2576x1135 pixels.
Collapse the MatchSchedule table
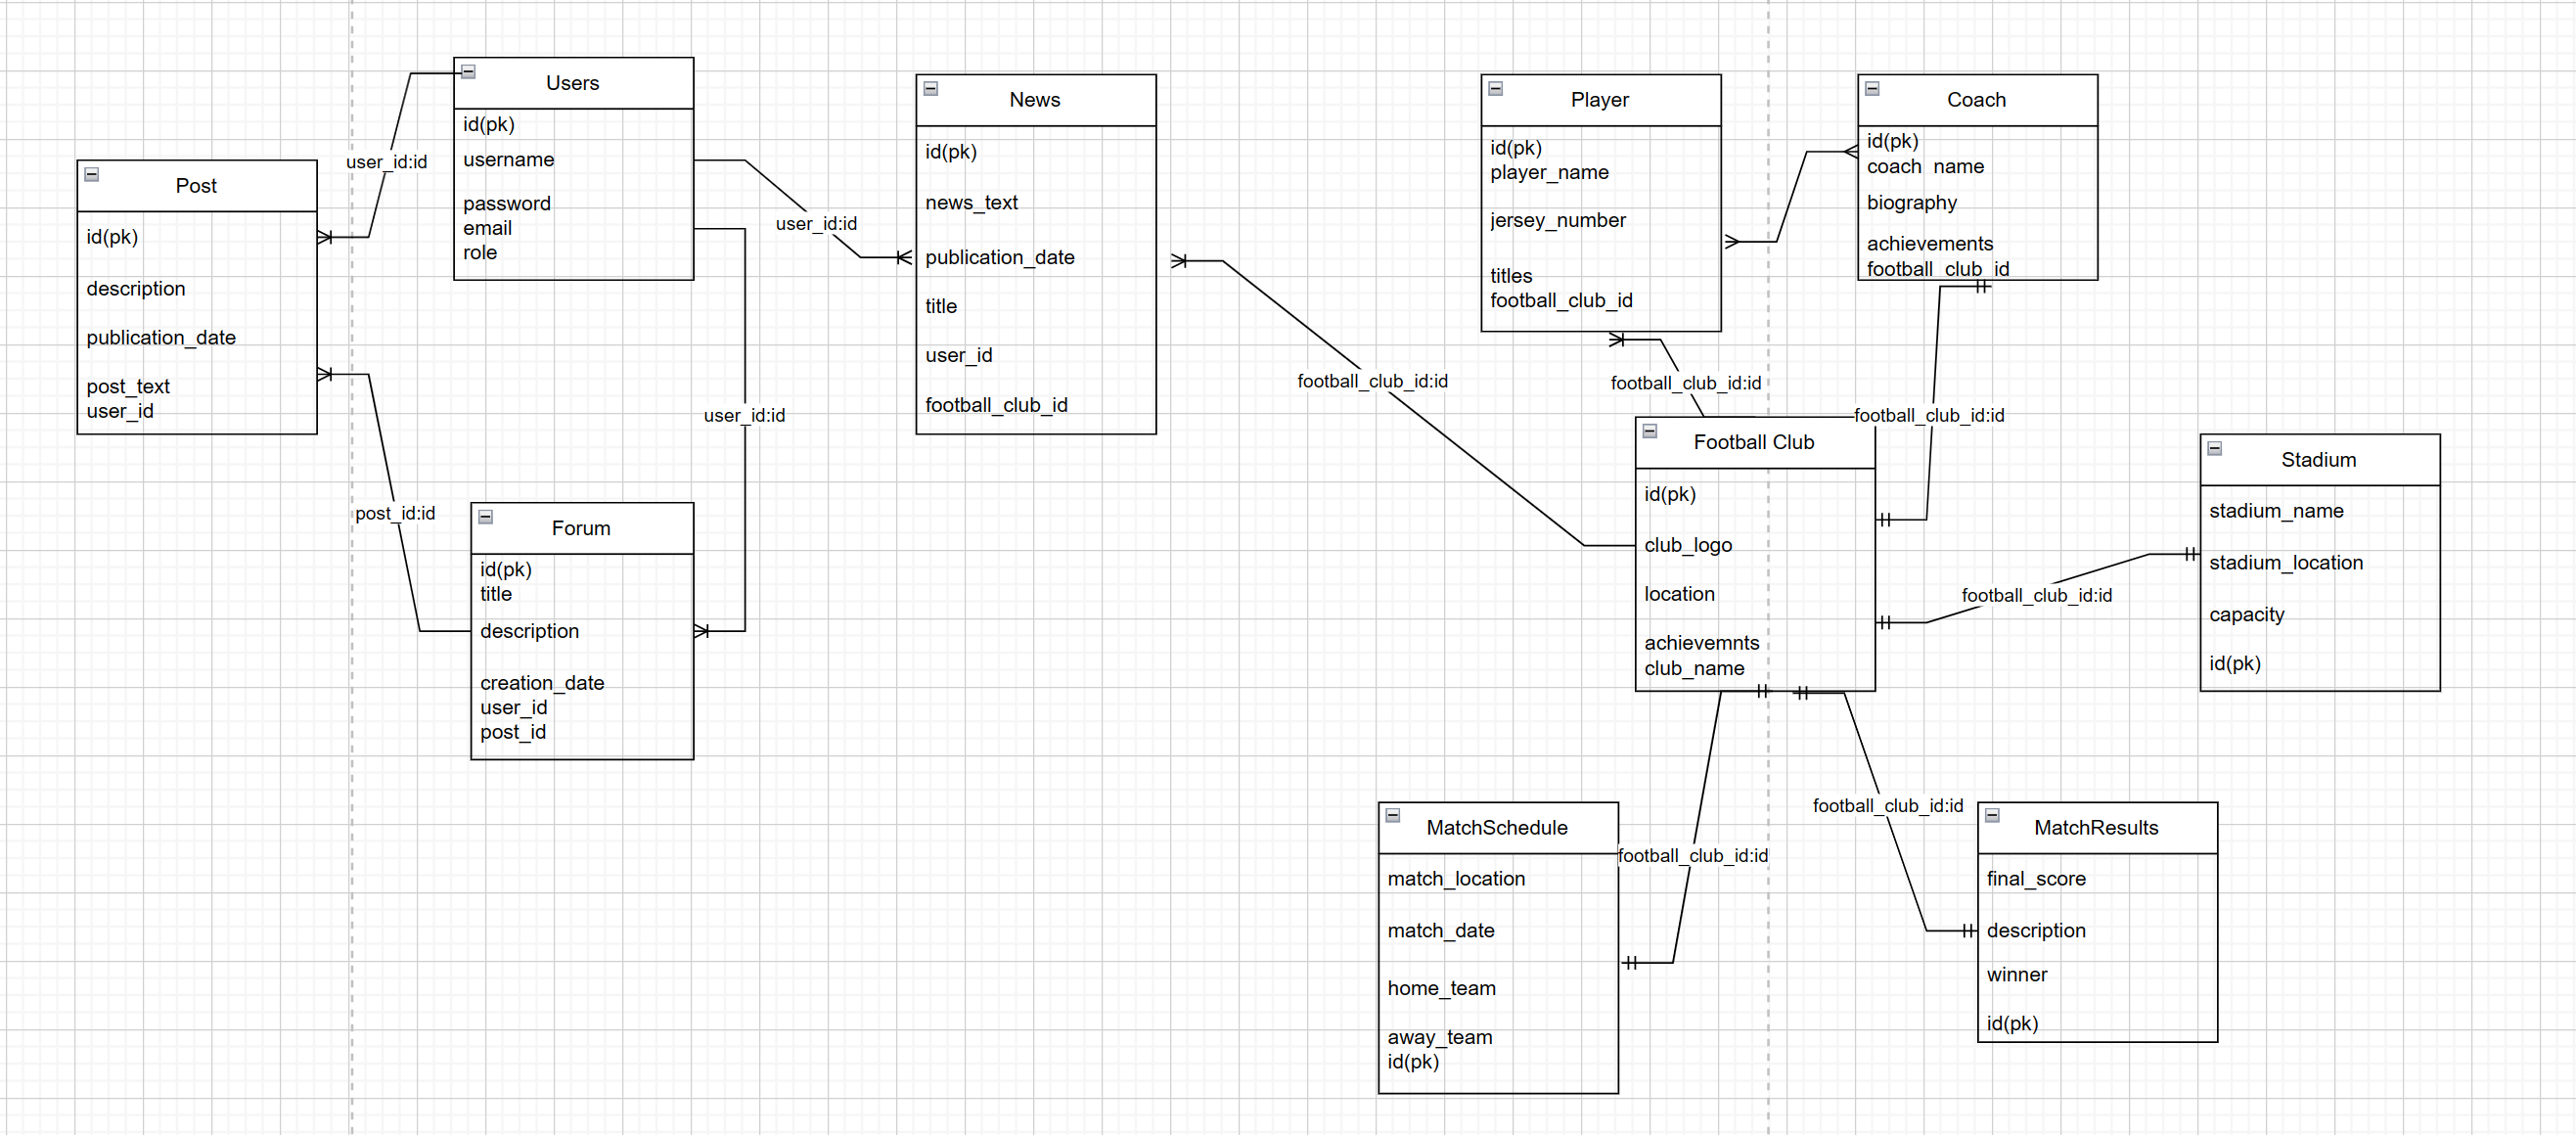(x=1392, y=815)
